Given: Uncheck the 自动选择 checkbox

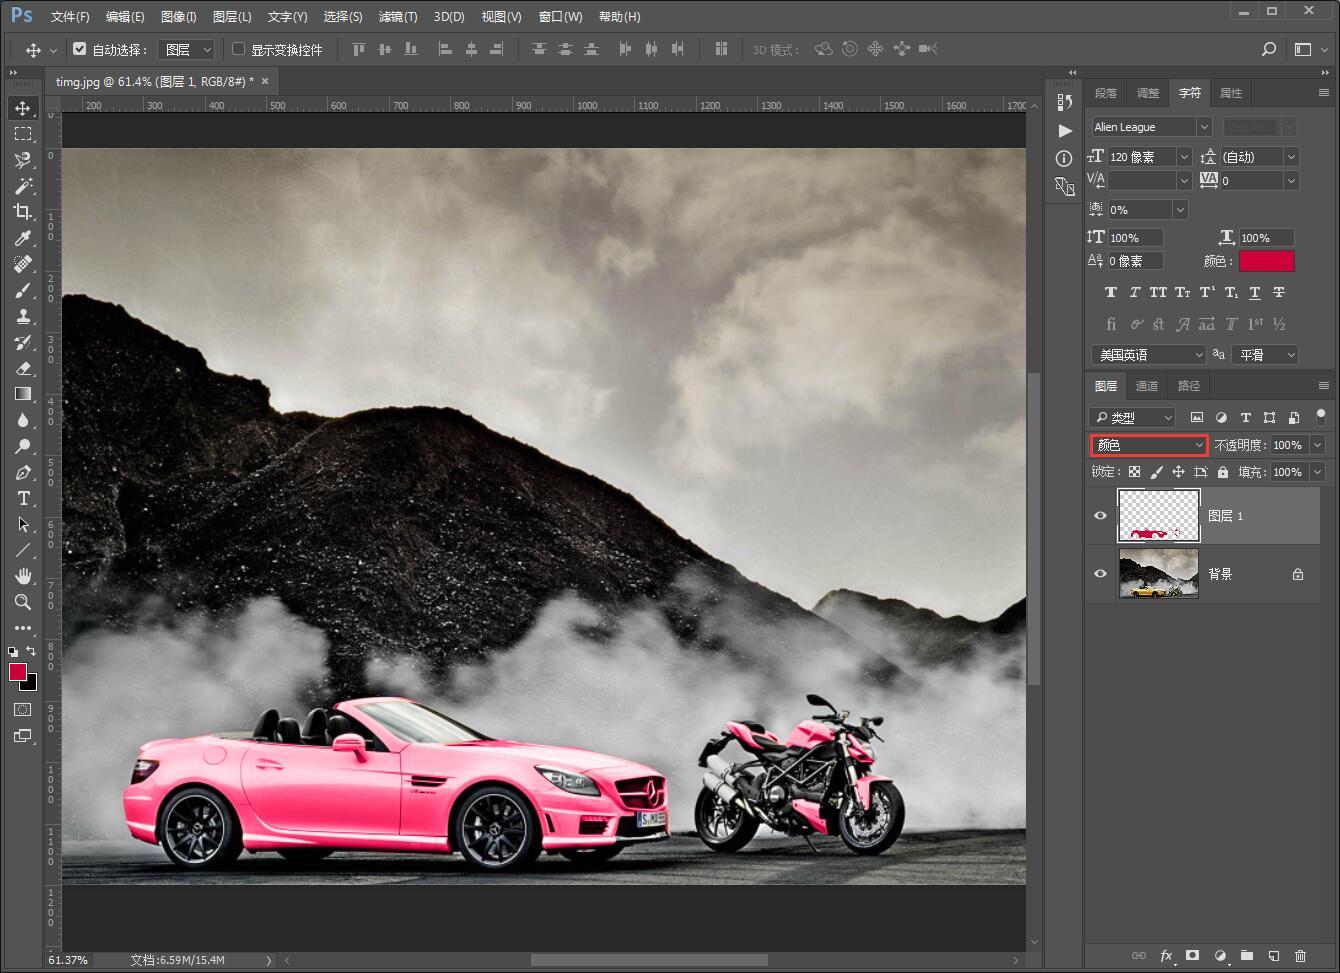Looking at the screenshot, I should coord(80,49).
